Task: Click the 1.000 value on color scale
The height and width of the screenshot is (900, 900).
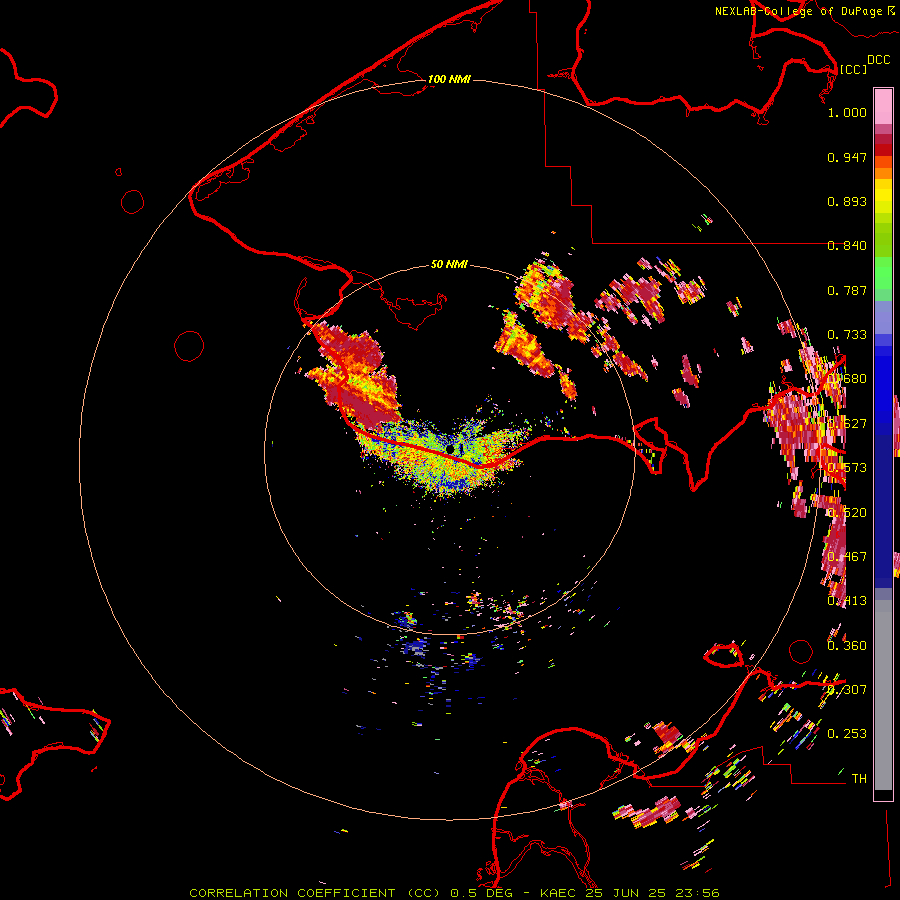Action: (x=847, y=112)
